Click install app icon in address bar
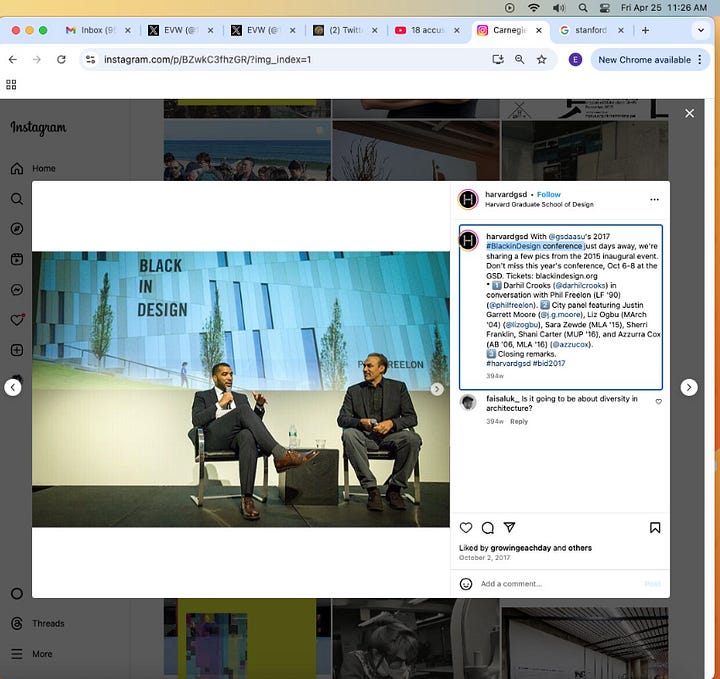The width and height of the screenshot is (720, 679). click(498, 59)
